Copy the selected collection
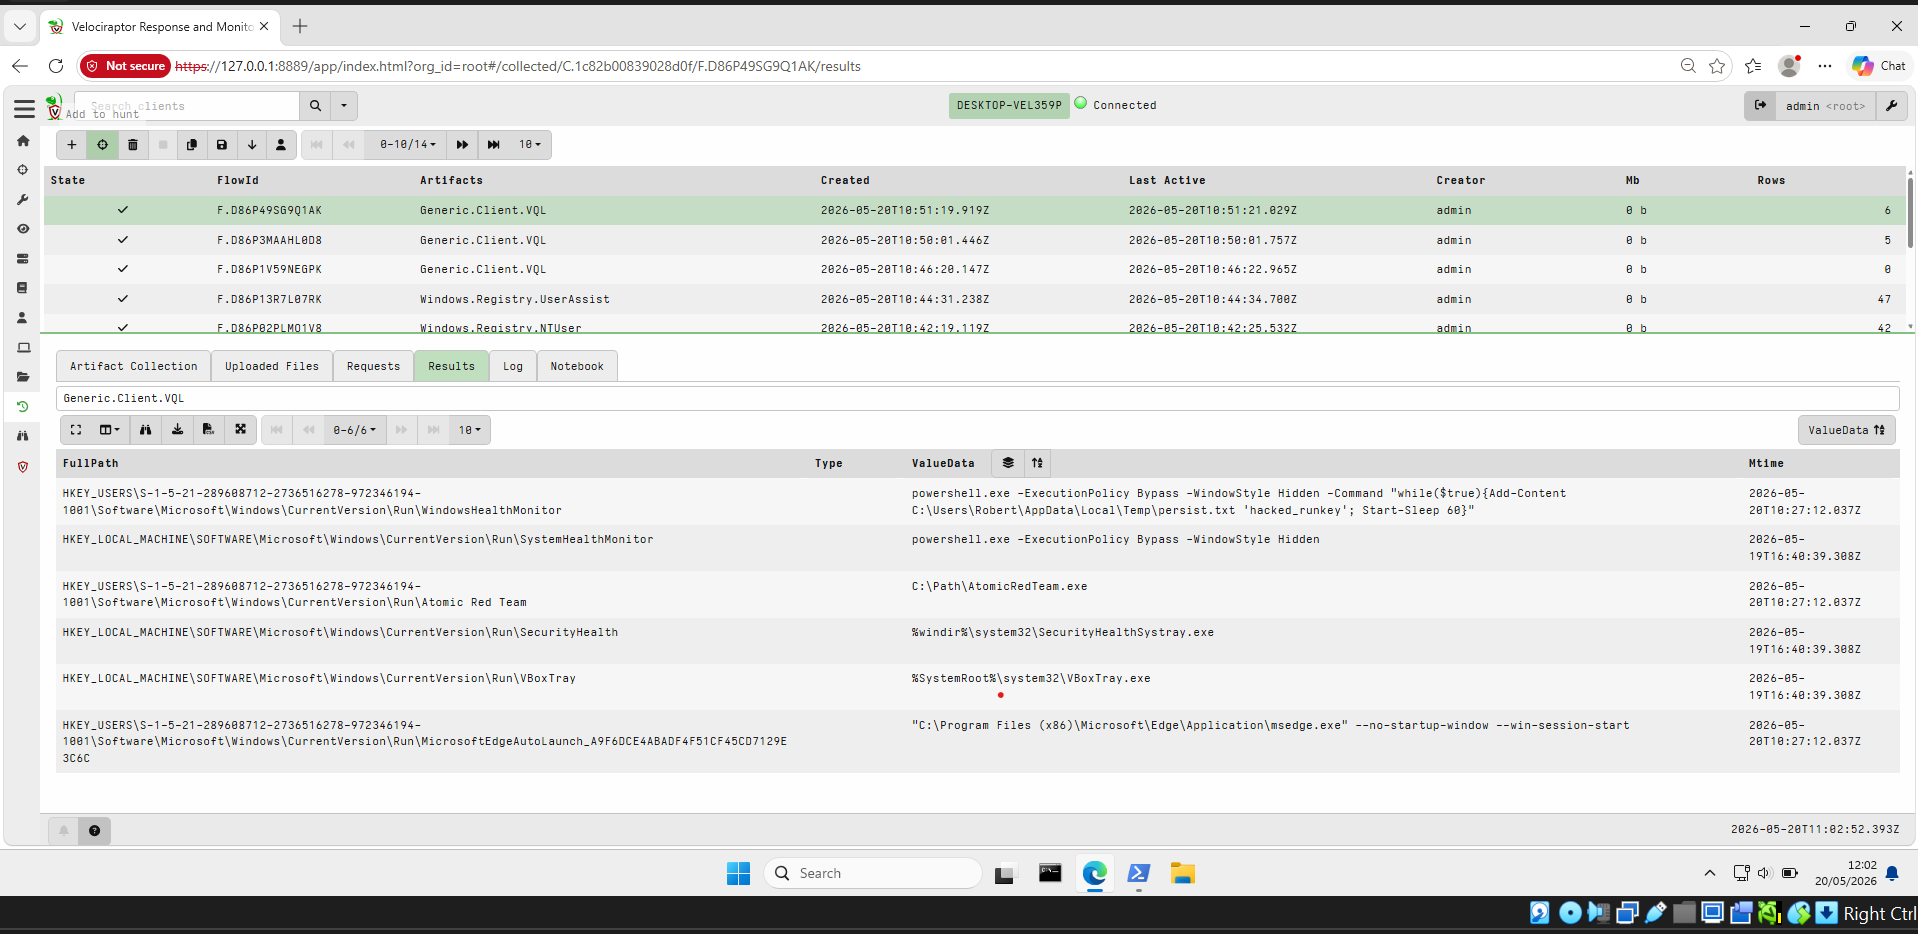 (192, 145)
